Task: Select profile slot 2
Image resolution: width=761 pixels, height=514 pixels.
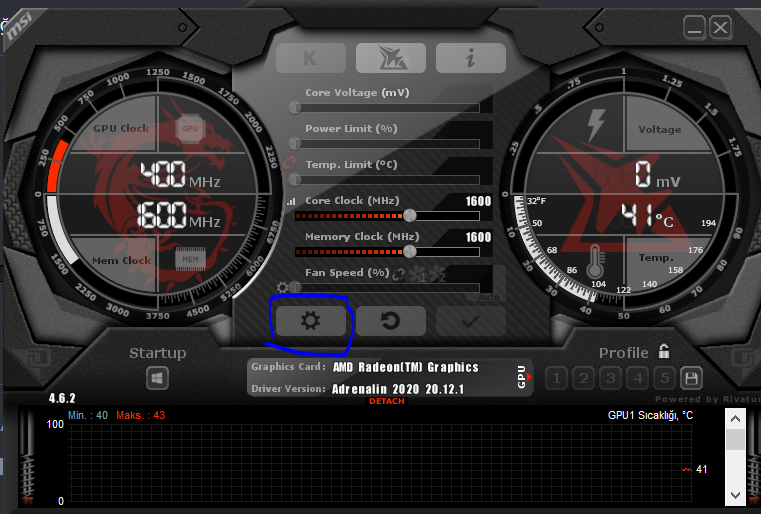Action: pyautogui.click(x=584, y=378)
